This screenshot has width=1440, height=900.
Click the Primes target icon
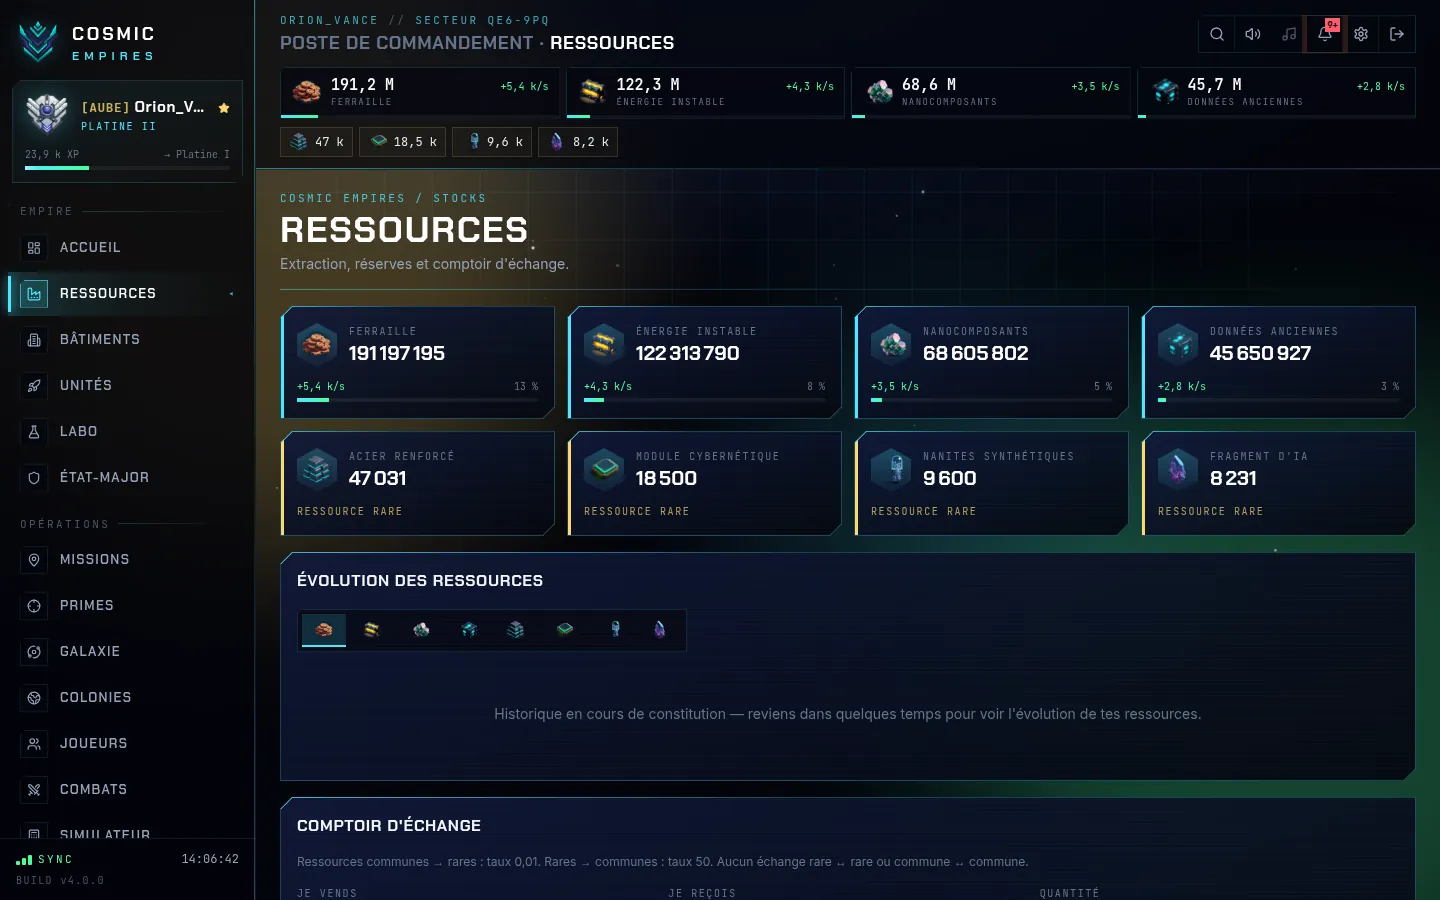pyautogui.click(x=34, y=606)
